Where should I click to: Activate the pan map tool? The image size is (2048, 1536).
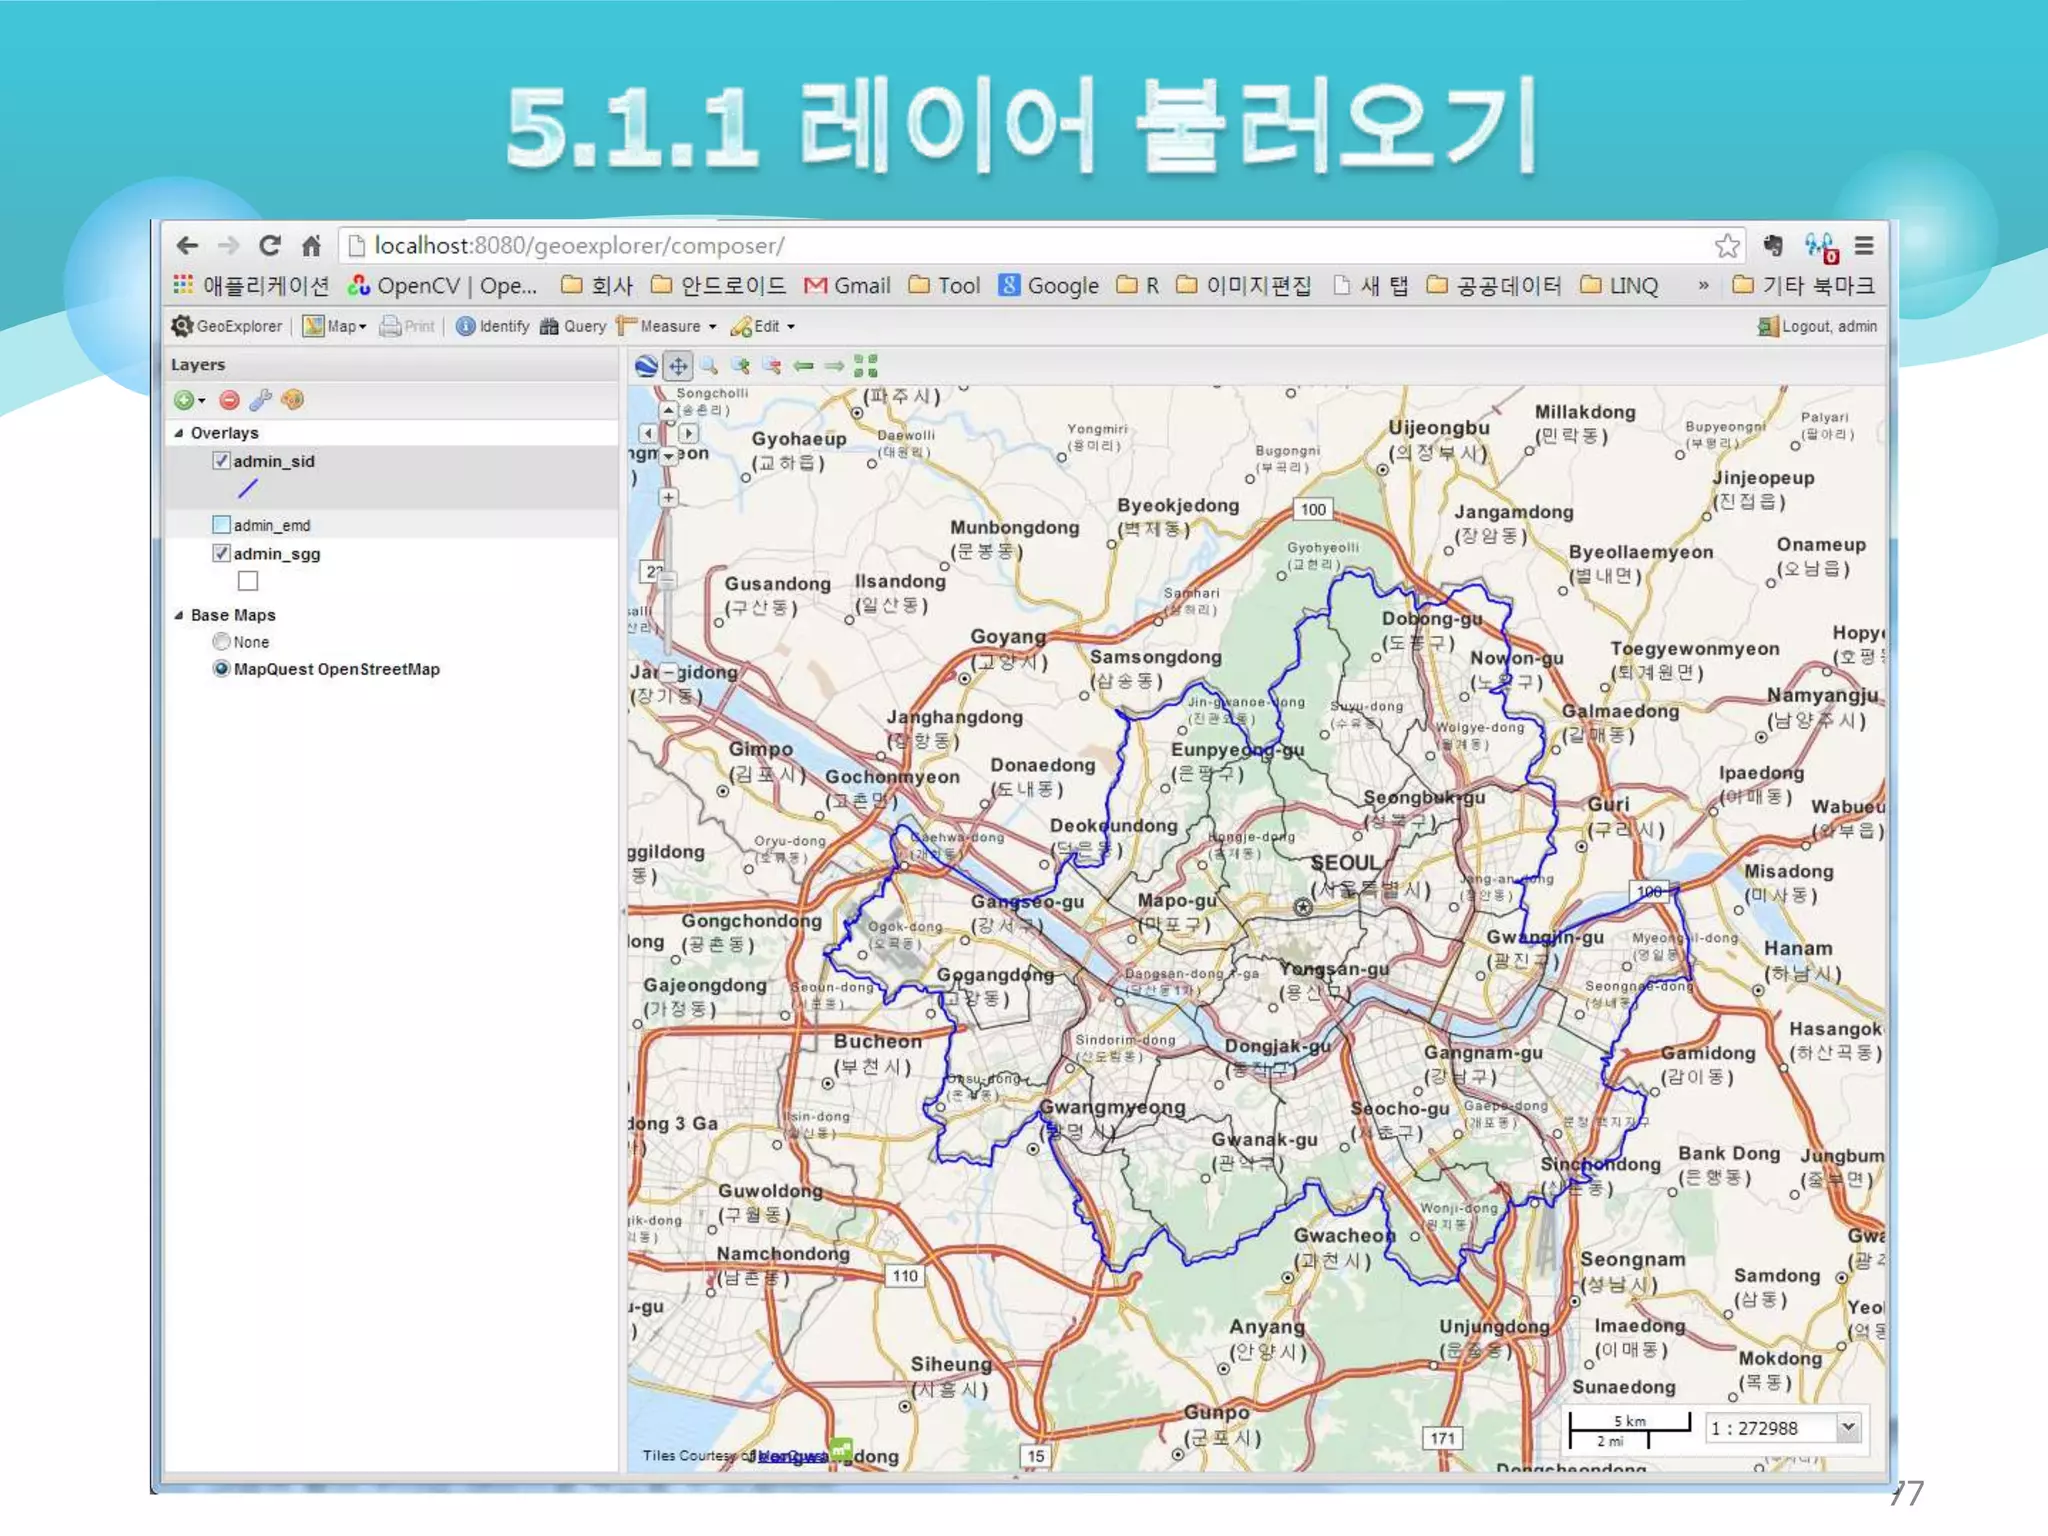click(x=678, y=366)
